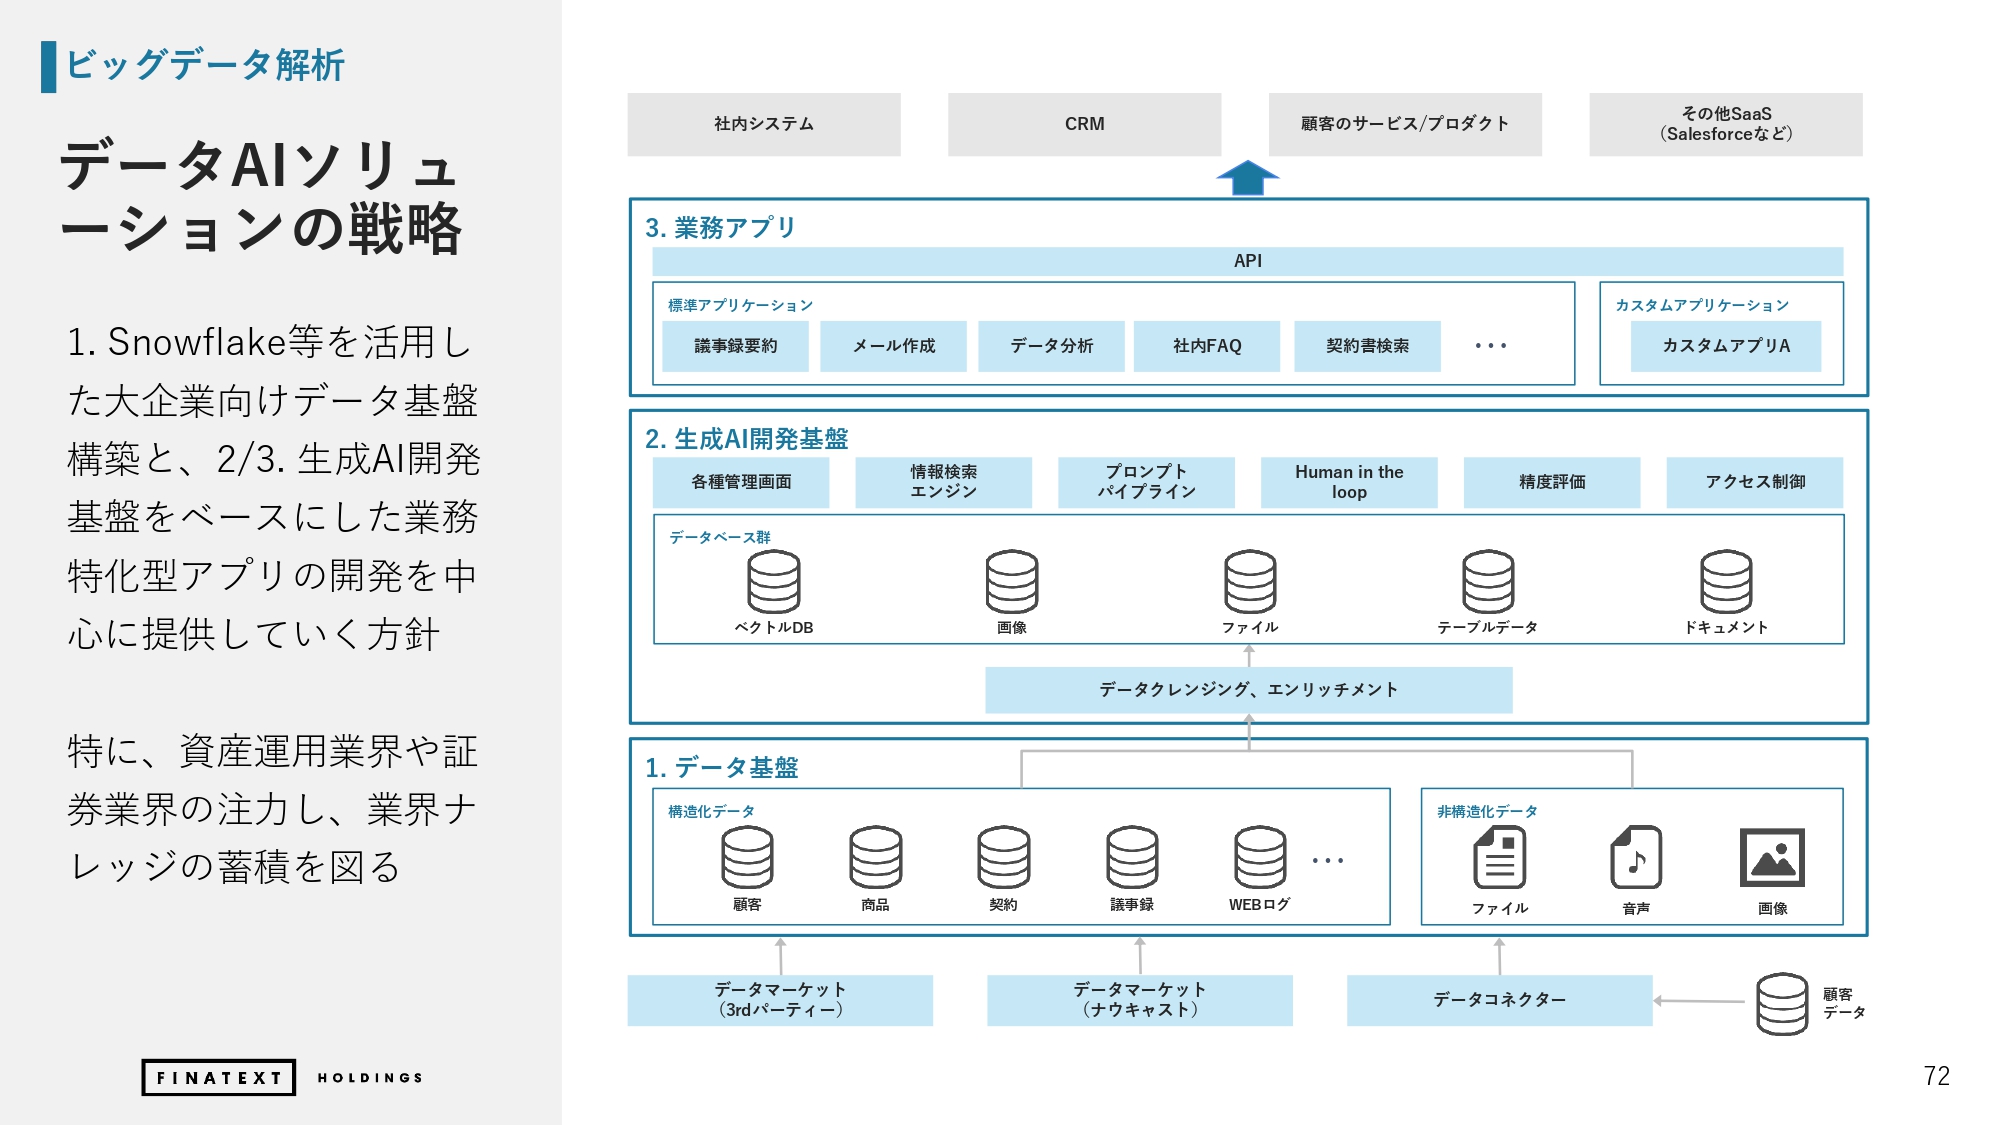This screenshot has height=1125, width=2000.
Task: Click the 社内システム box
Action: pos(764,124)
